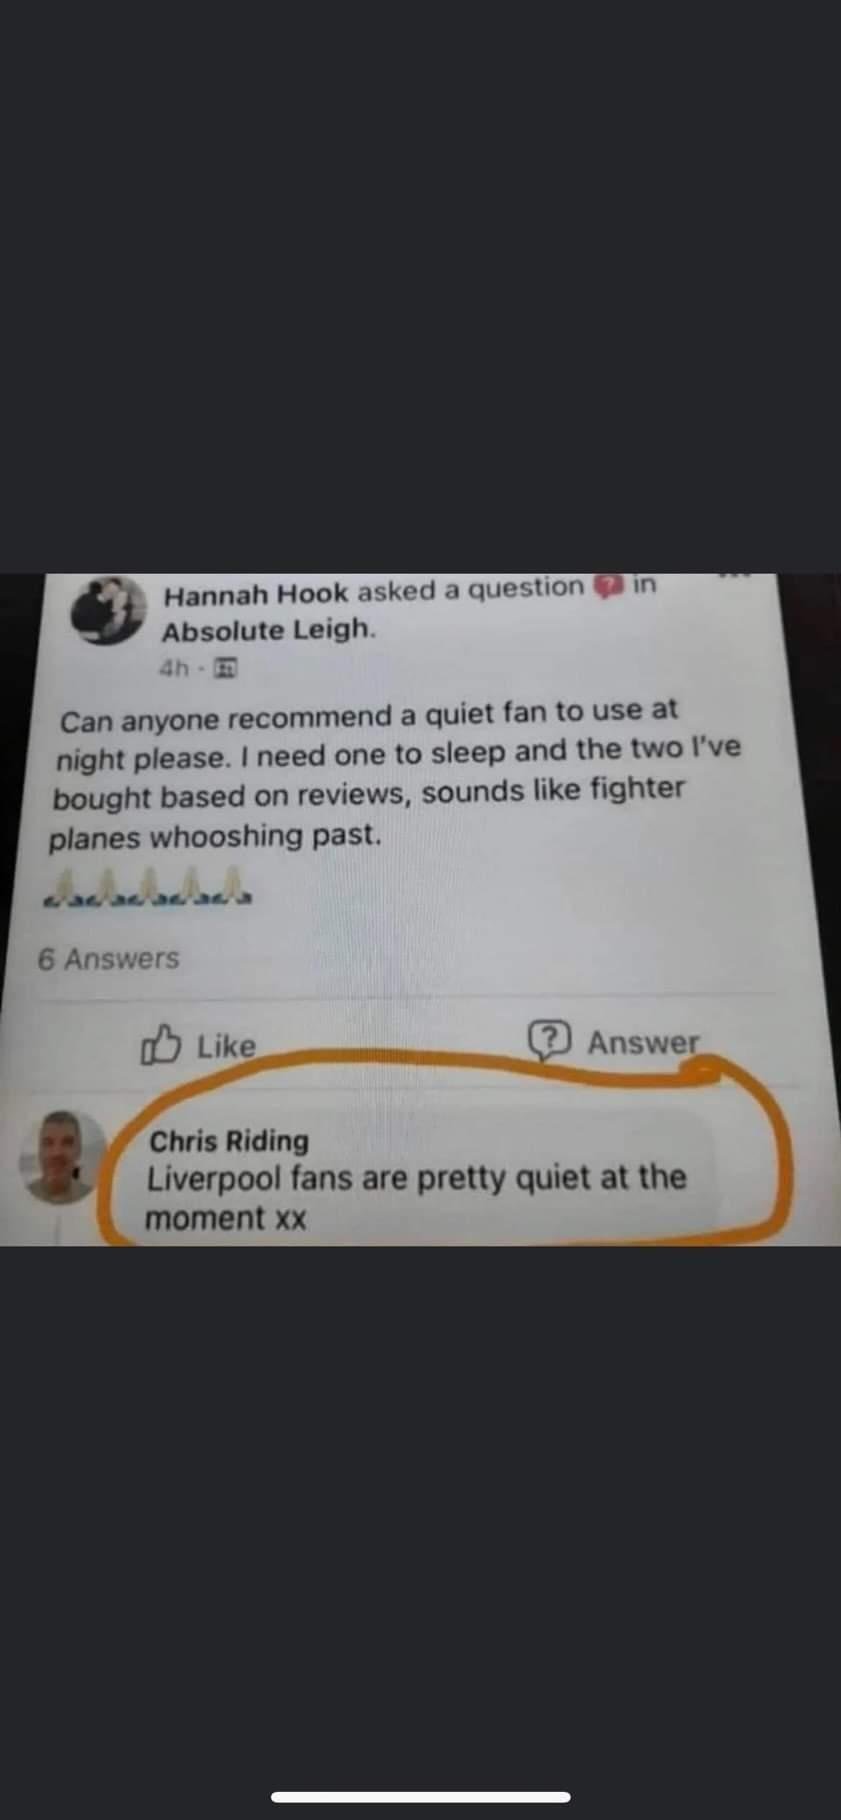Visit the Absolute Leigh group page

[269, 631]
